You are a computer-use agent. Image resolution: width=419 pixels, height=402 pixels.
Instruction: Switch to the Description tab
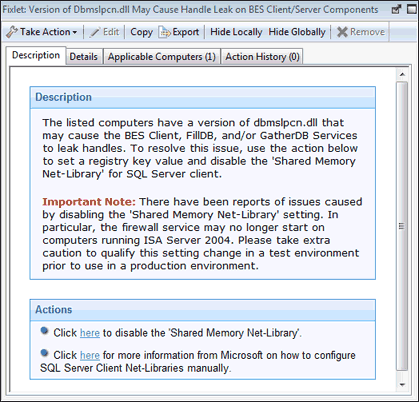coord(36,55)
